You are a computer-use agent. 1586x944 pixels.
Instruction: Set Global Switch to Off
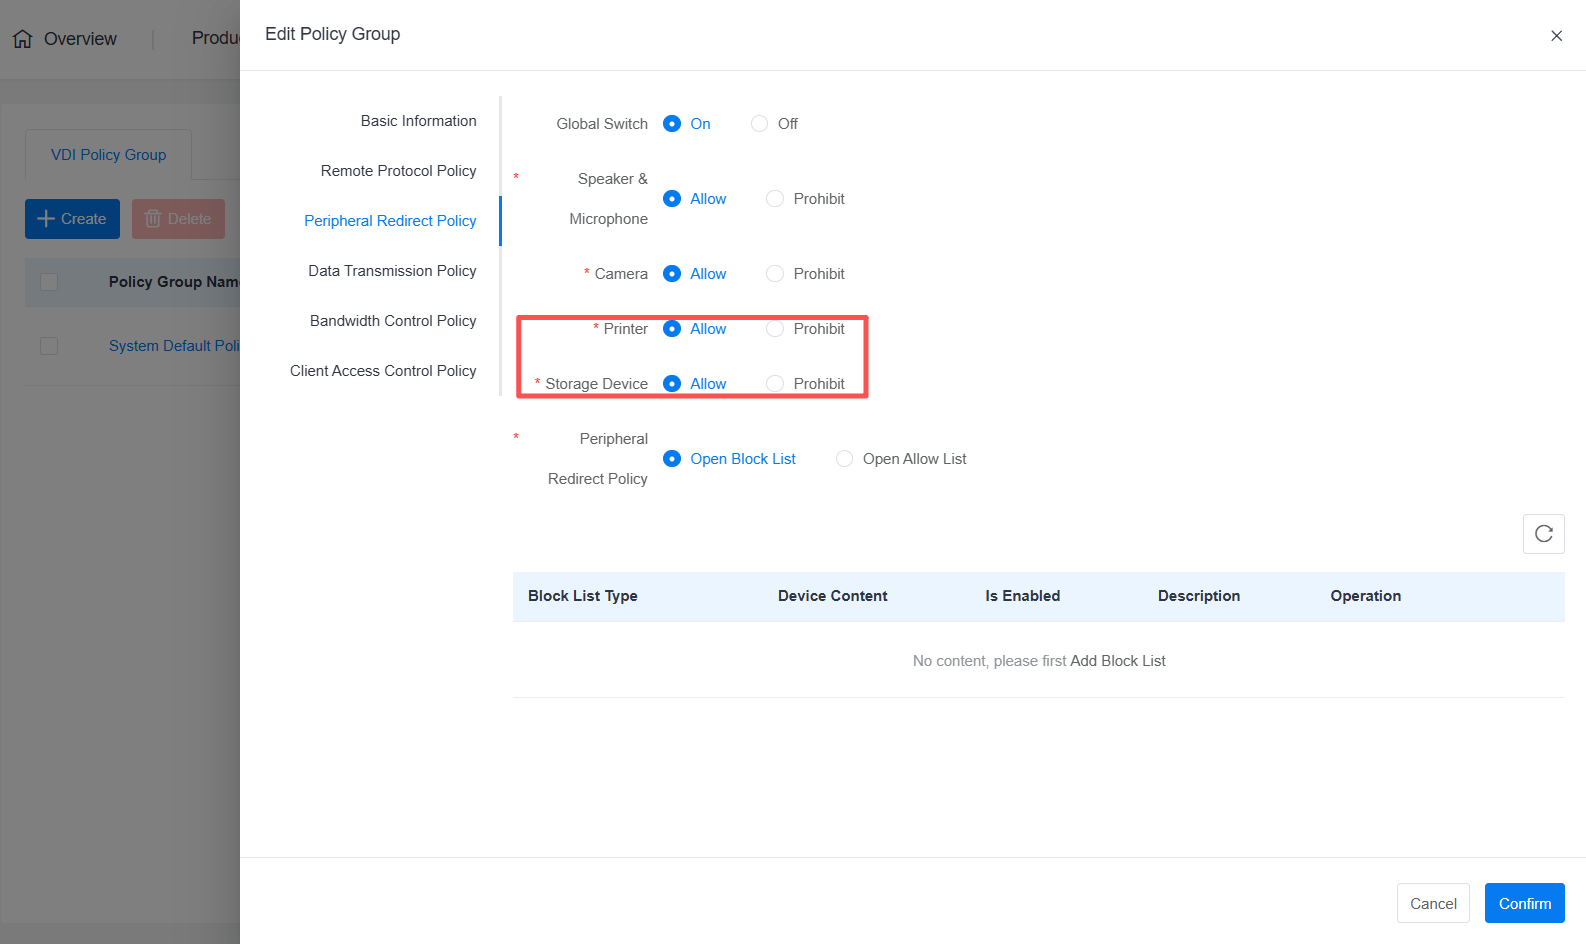pos(760,124)
